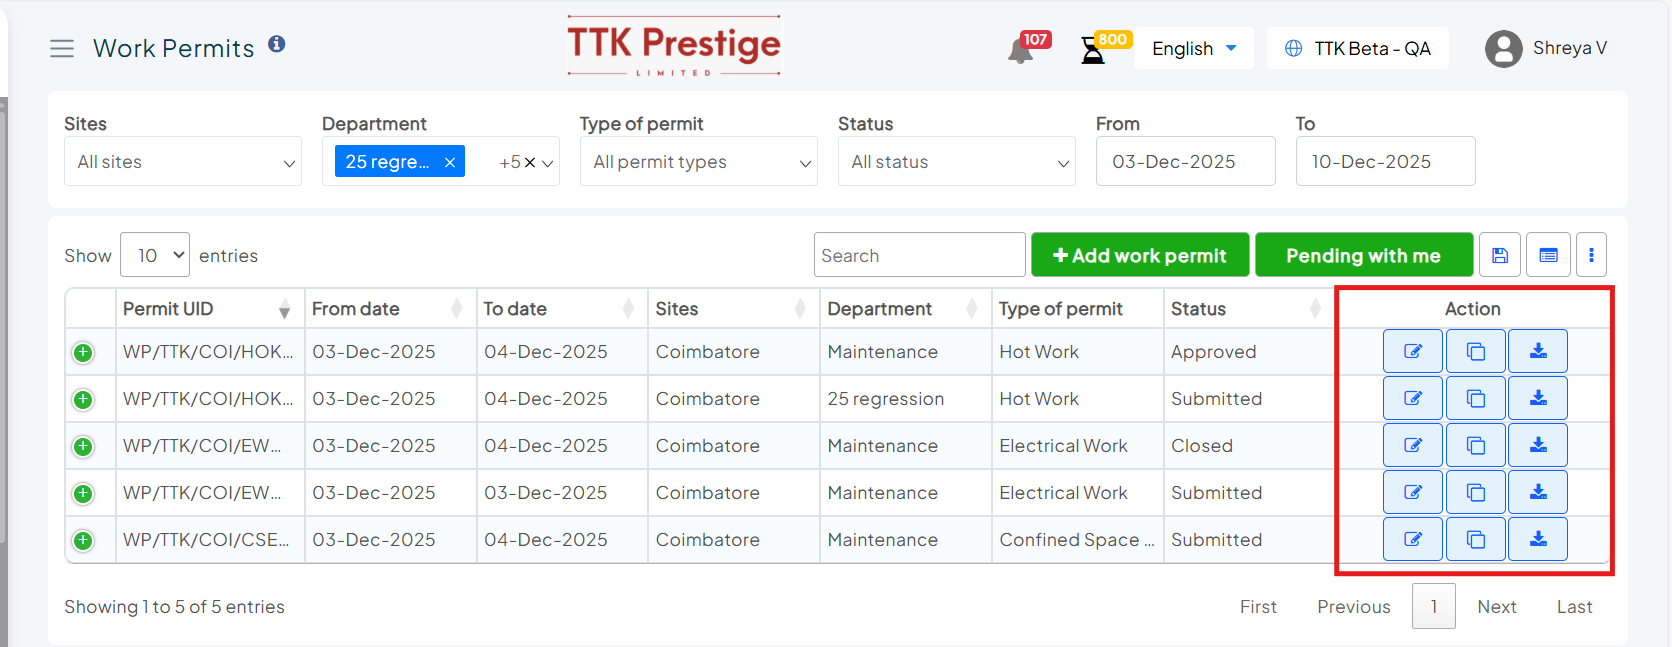Expand the 25 regression department row

(x=83, y=399)
